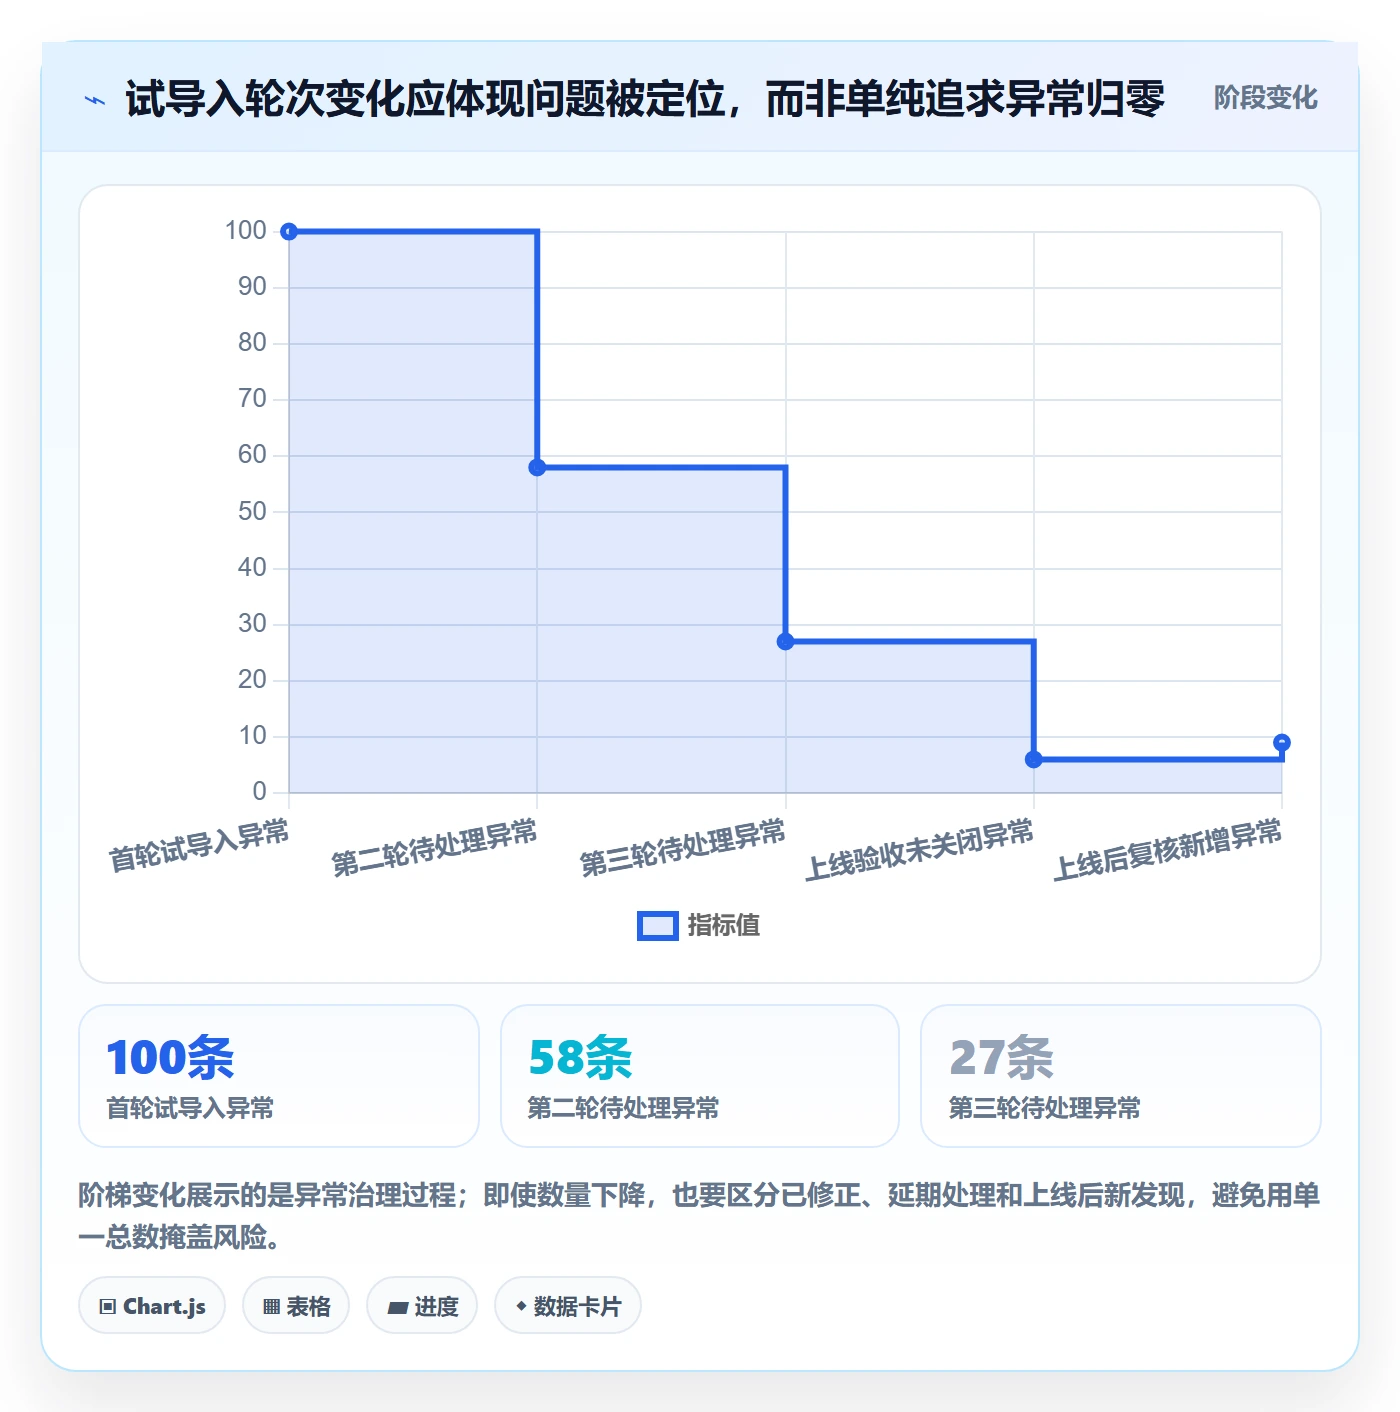
Task: Click the 上线后复核新增异常 axis label
Action: 1167,850
